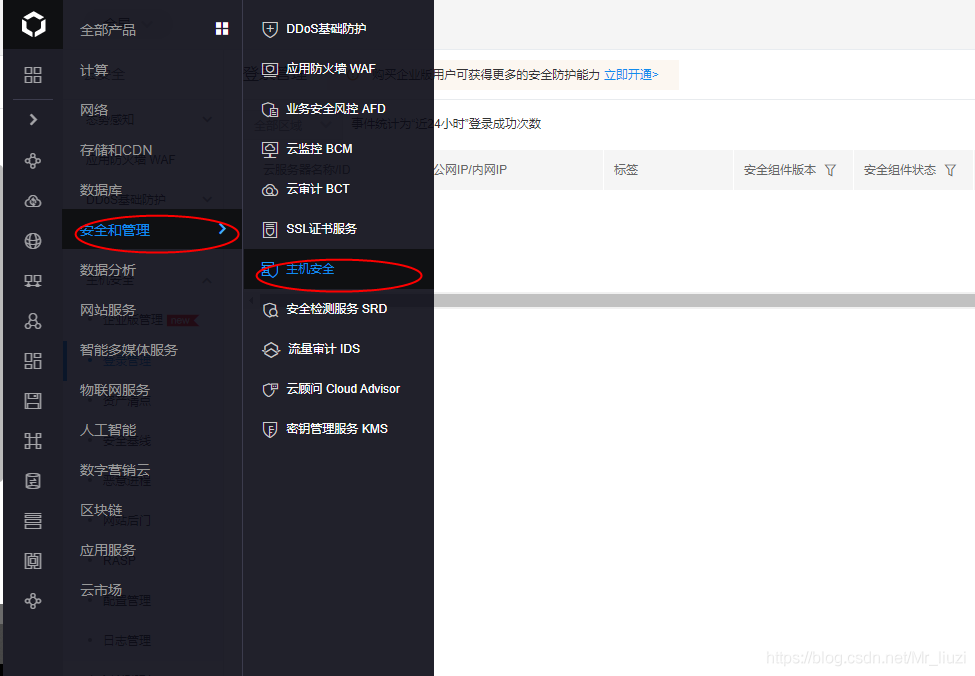This screenshot has width=975, height=676.
Task: Click the 流量审计 IDS icon
Action: [x=270, y=350]
